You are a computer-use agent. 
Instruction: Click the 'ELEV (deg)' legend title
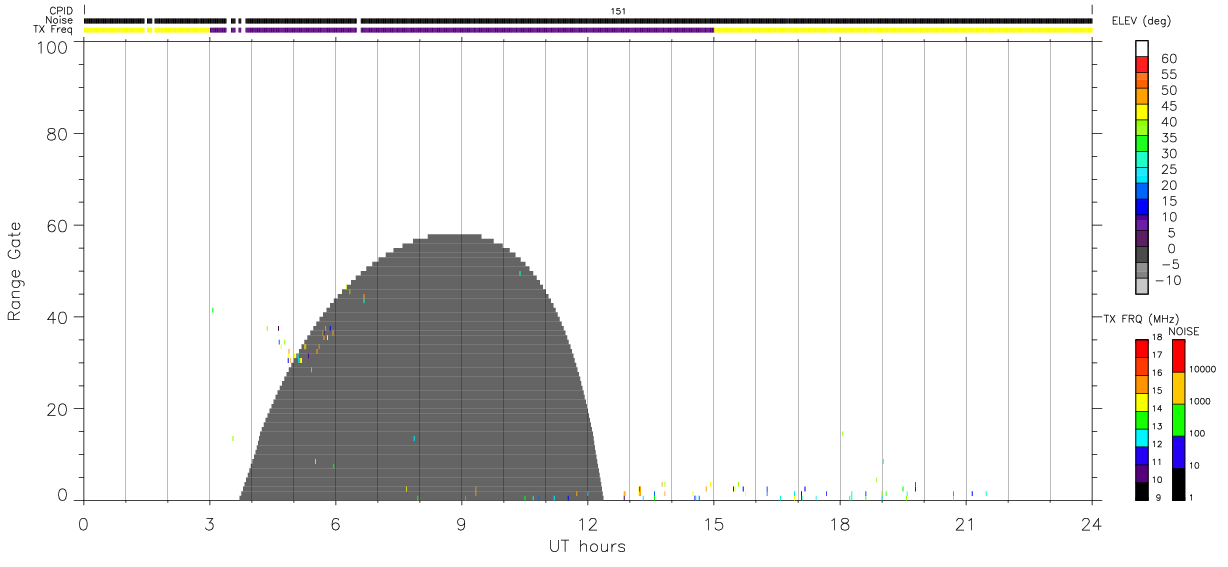coord(1141,21)
